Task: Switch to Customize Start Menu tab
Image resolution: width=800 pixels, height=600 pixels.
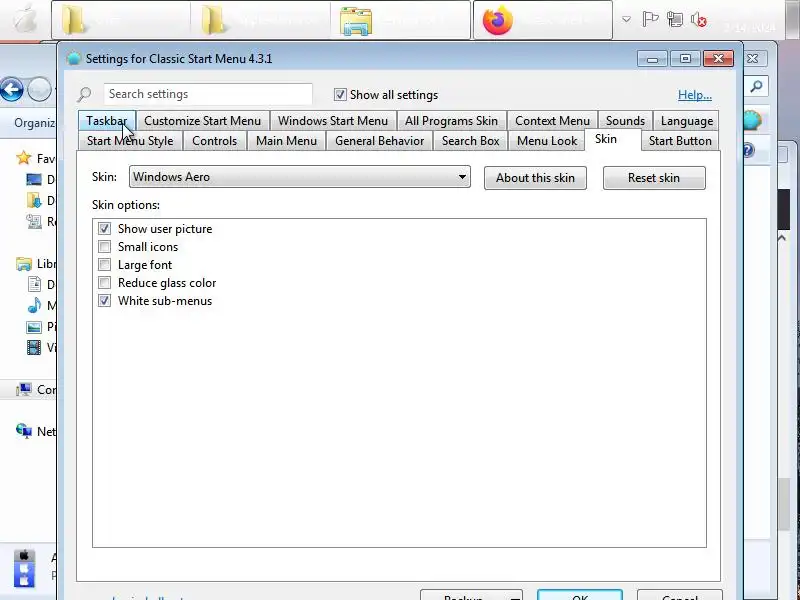Action: tap(203, 121)
